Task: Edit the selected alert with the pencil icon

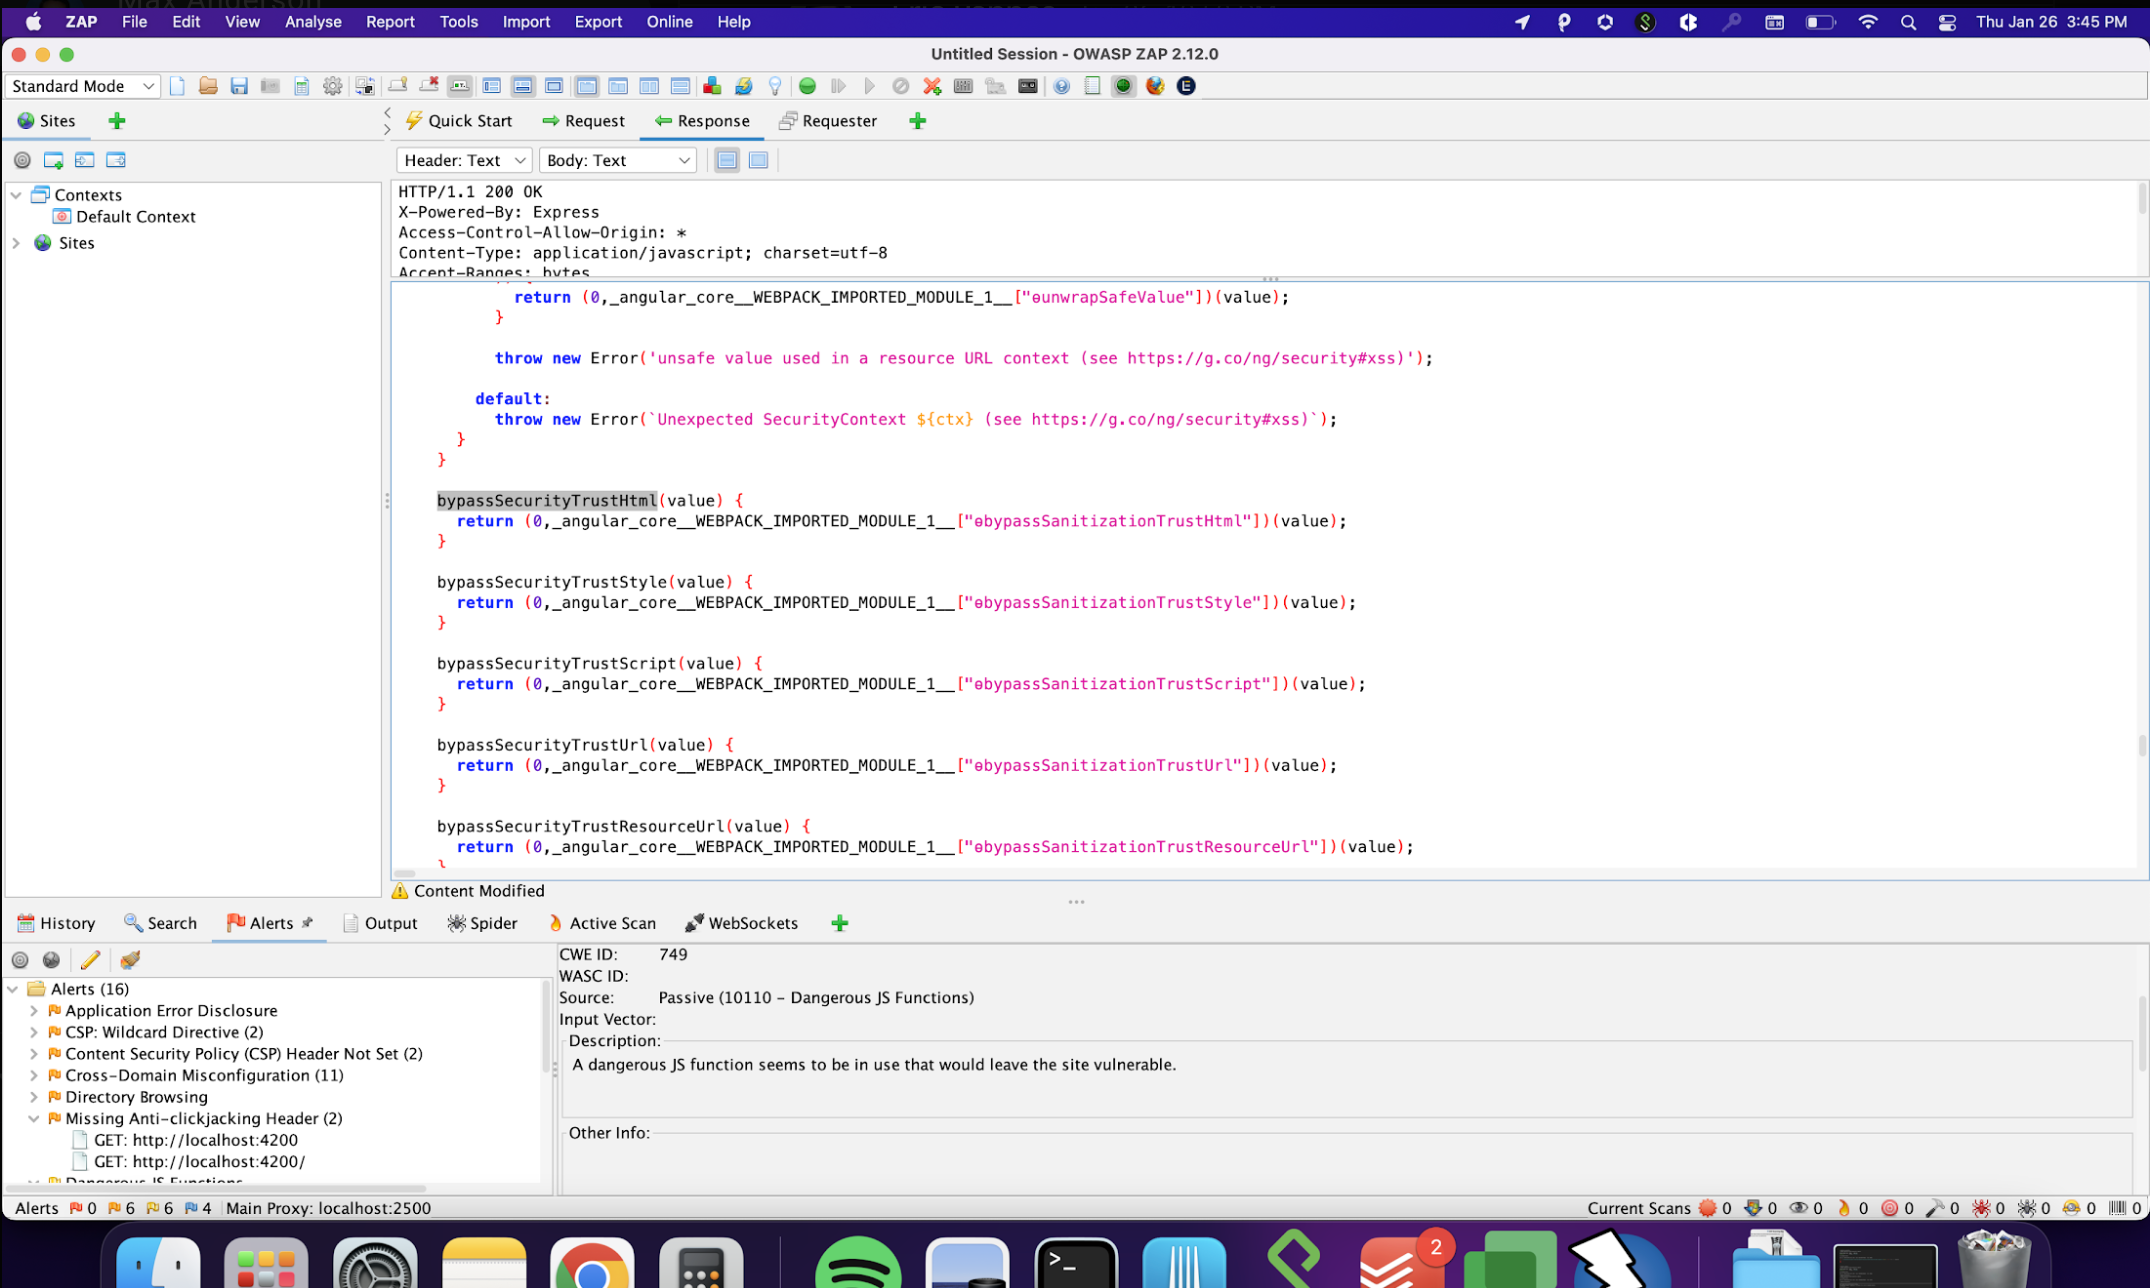Action: [x=90, y=960]
